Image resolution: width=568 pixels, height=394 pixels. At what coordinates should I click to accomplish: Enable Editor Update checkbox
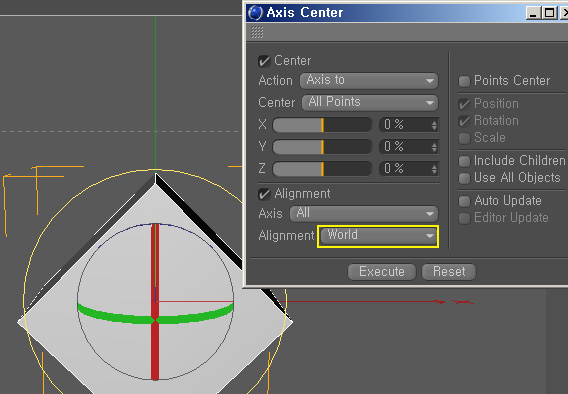[x=464, y=218]
